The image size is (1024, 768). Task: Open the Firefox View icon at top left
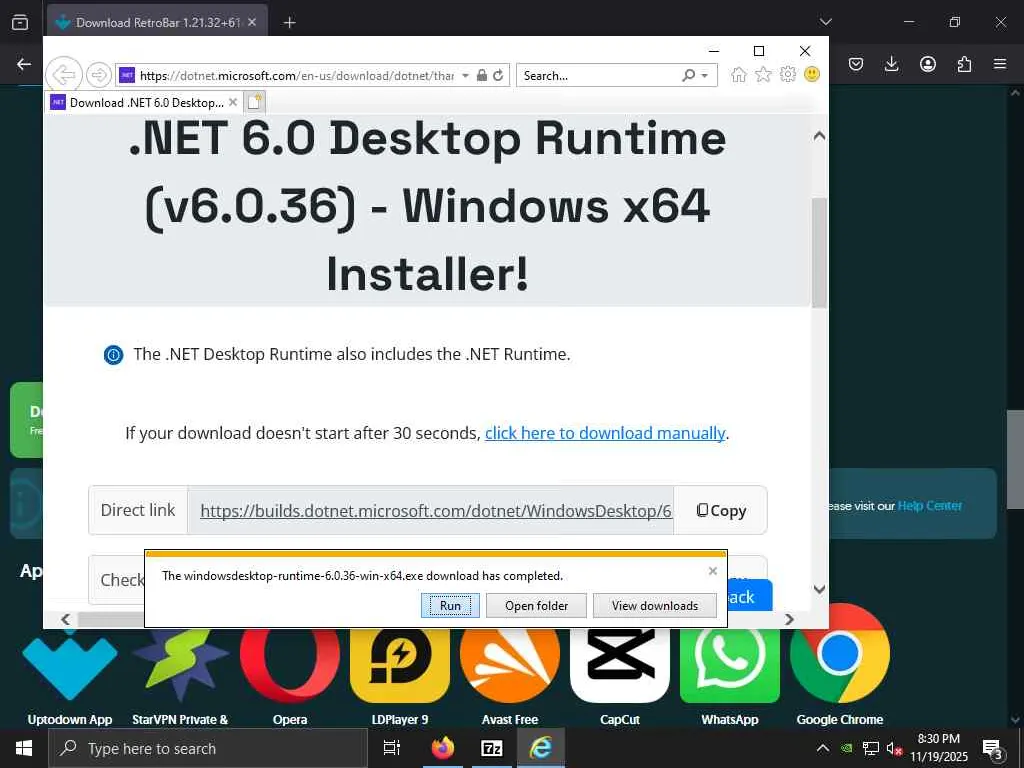click(20, 22)
